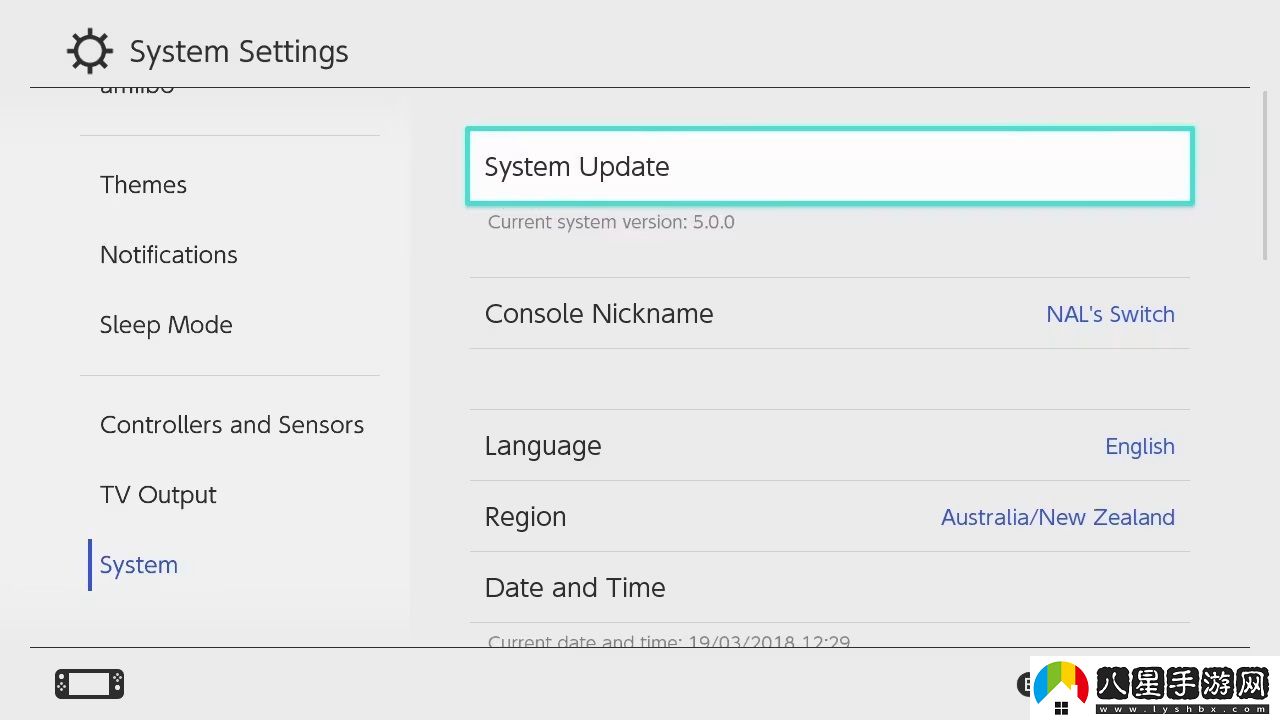Image resolution: width=1280 pixels, height=720 pixels.
Task: Click the colorful watermark logo in corner
Action: coord(1061,688)
